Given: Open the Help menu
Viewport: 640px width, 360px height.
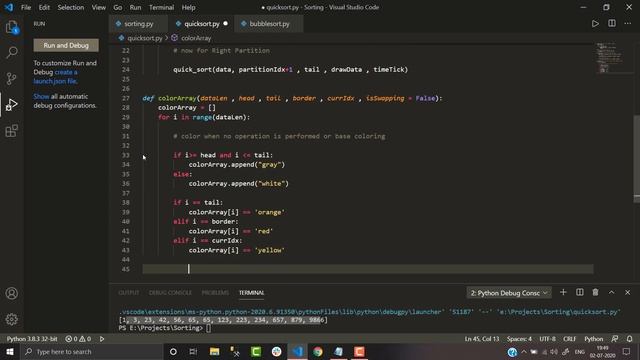Looking at the screenshot, I should click(188, 7).
